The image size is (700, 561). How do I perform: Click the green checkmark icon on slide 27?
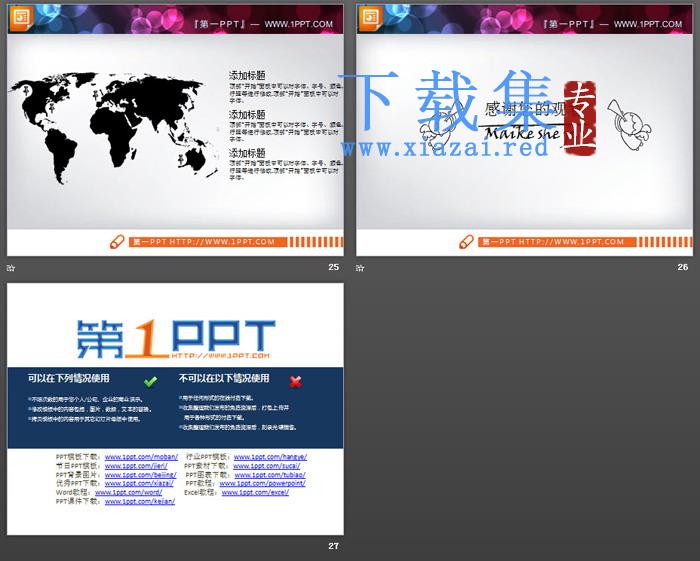coord(150,382)
